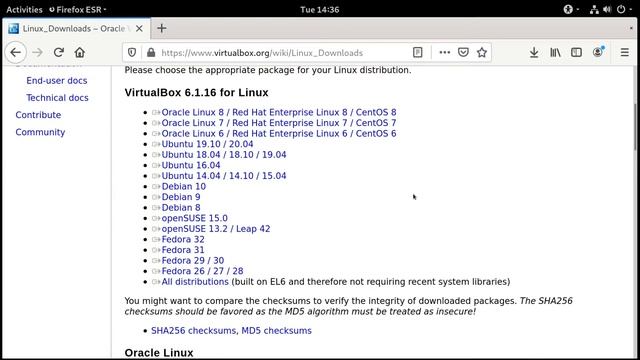
Task: Go back to the previous page
Action: click(x=16, y=52)
